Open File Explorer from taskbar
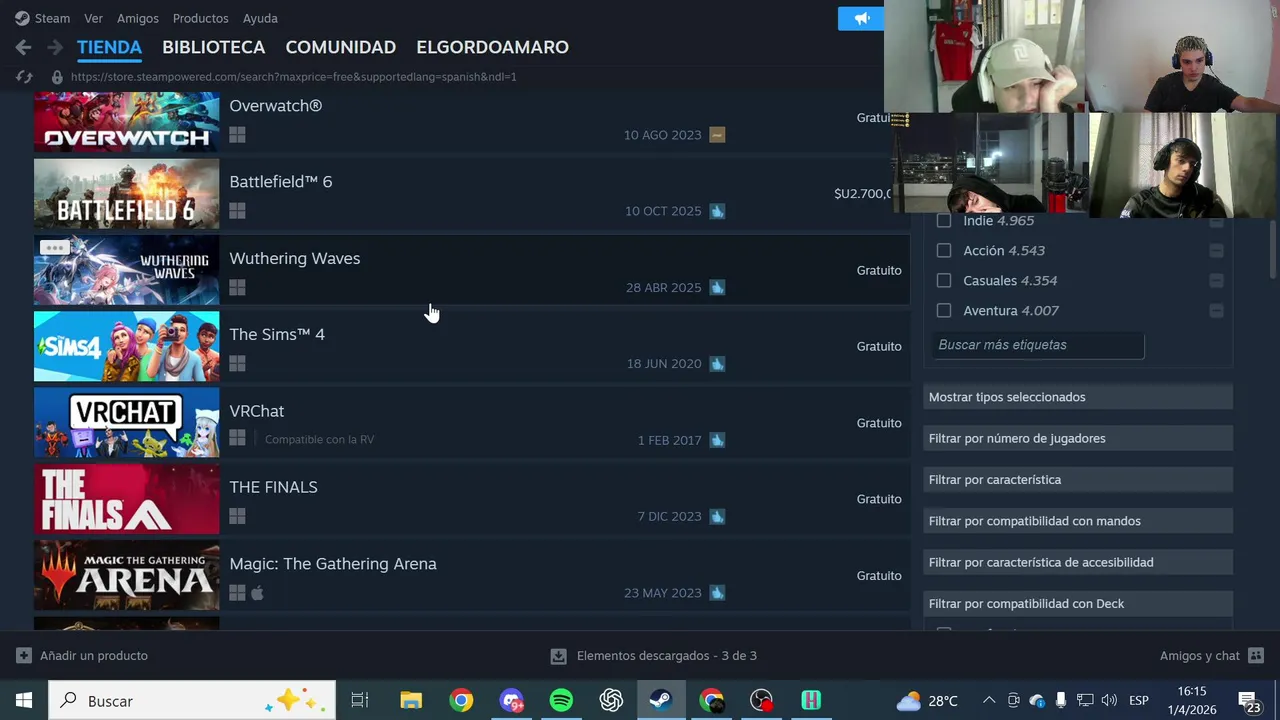 pos(411,700)
